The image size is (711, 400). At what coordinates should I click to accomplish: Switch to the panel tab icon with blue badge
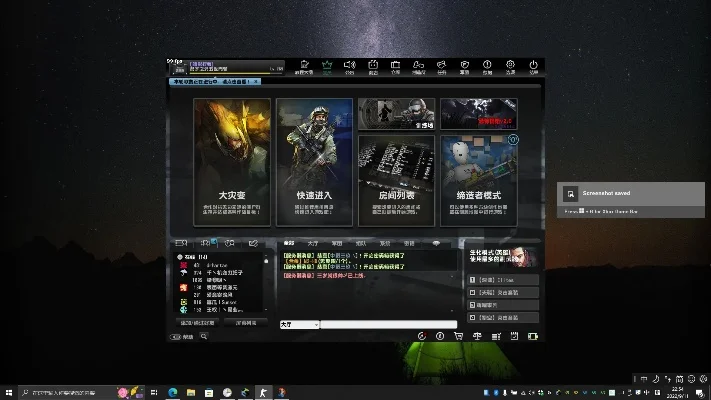(x=208, y=243)
